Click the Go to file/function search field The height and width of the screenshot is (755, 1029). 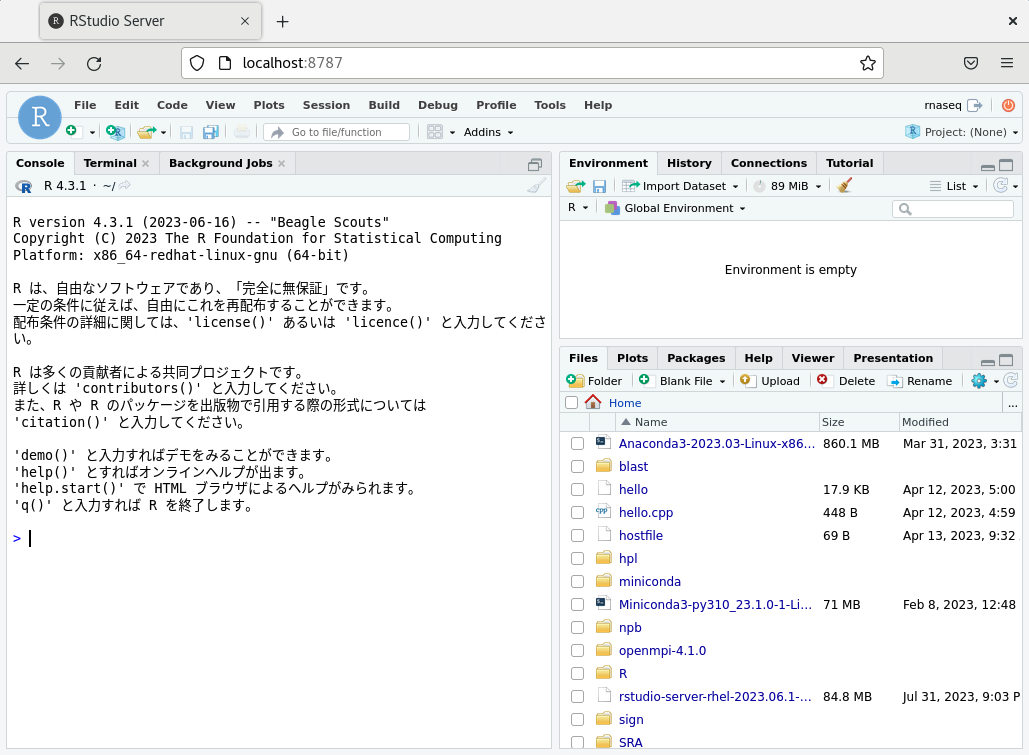[x=336, y=132]
